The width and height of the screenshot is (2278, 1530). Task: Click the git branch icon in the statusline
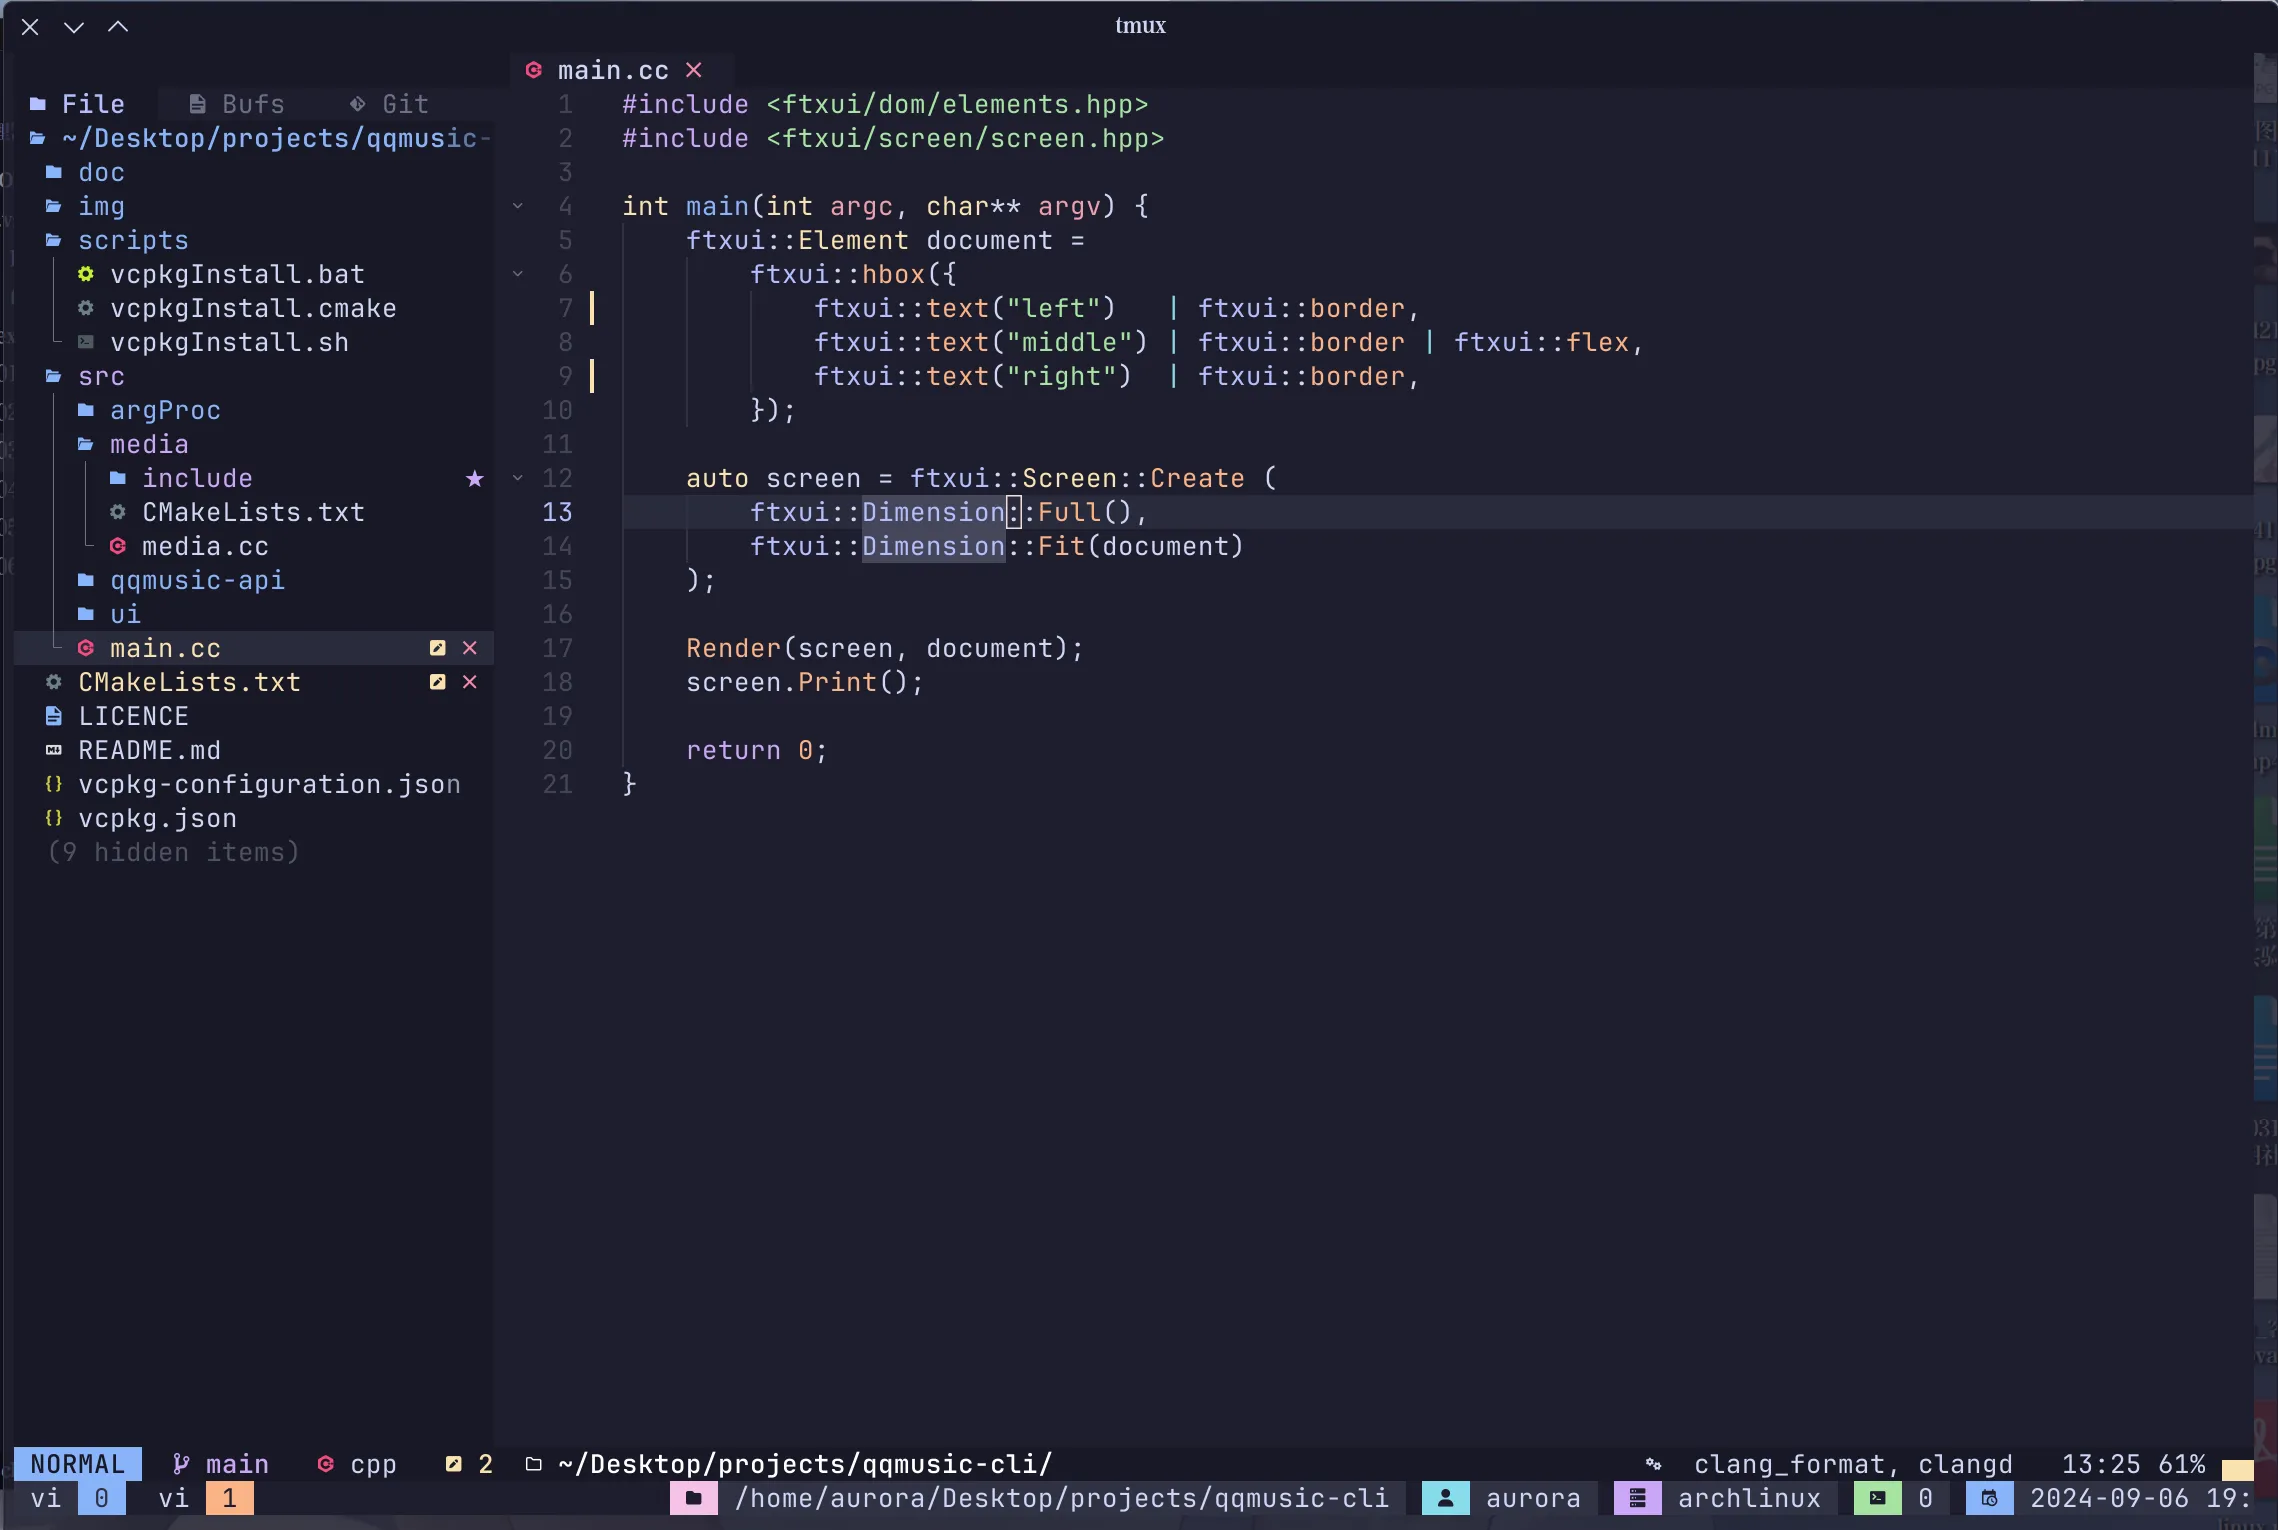[181, 1464]
